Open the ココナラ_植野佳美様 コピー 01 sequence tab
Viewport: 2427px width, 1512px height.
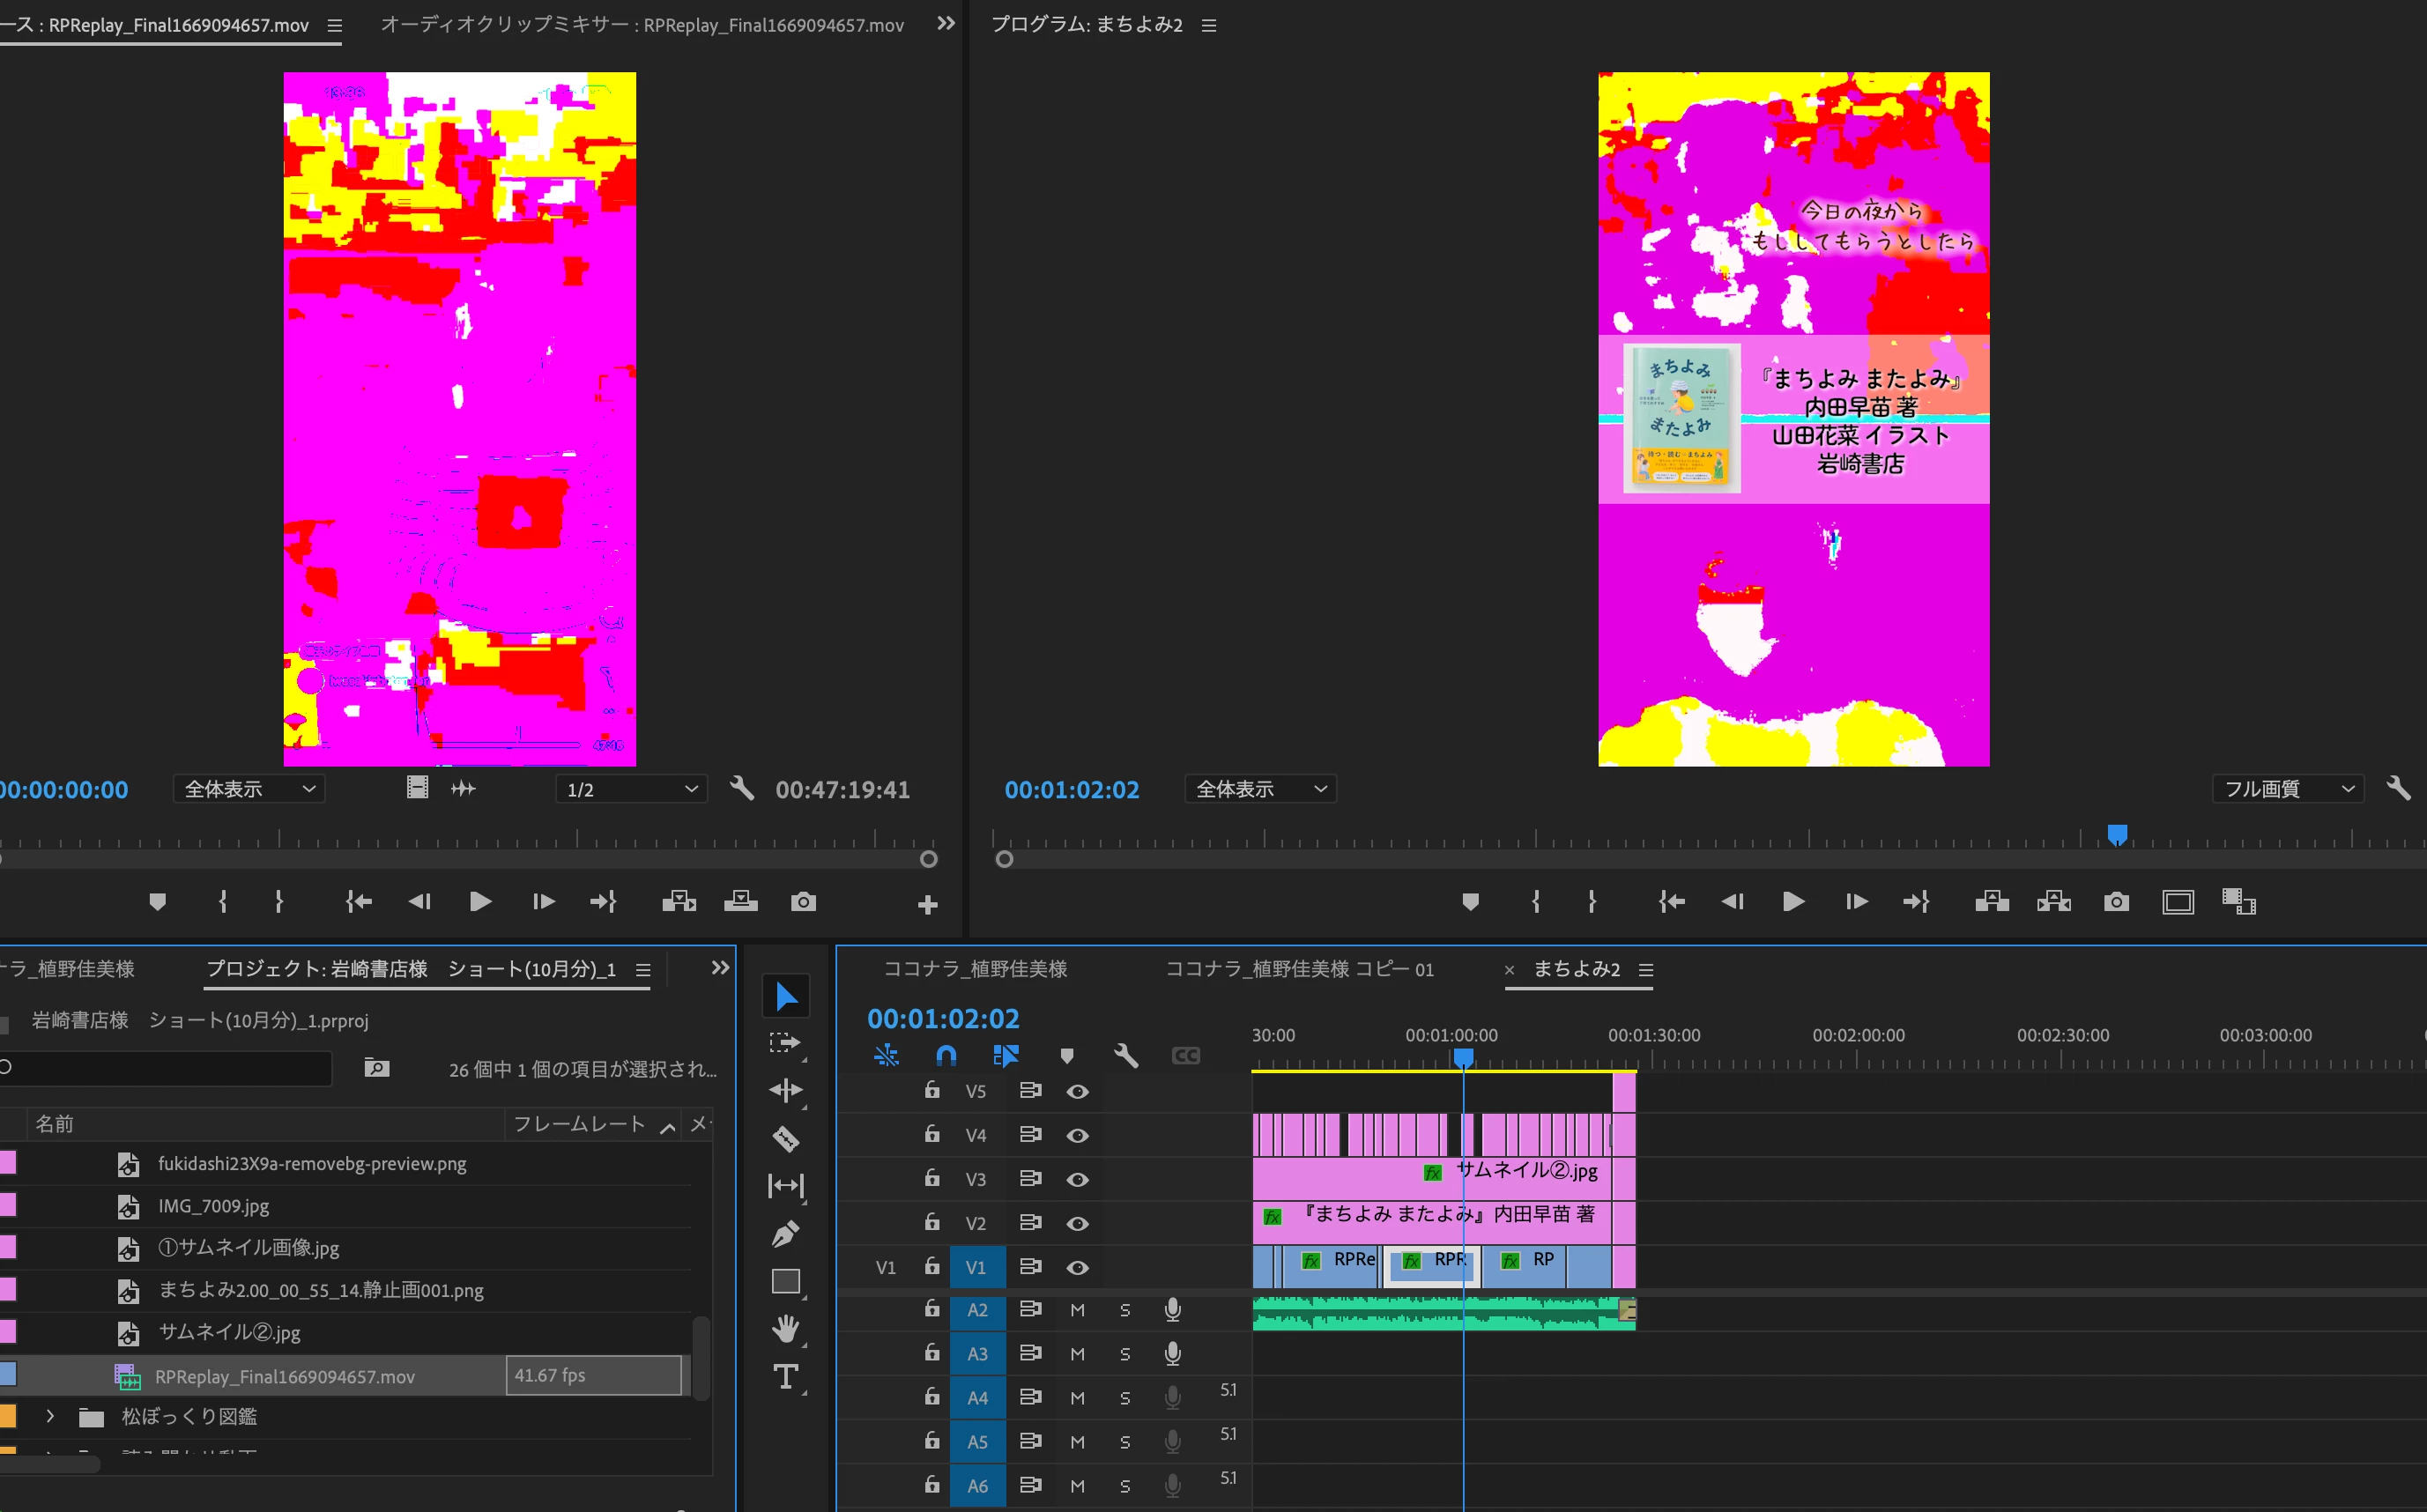point(1299,969)
